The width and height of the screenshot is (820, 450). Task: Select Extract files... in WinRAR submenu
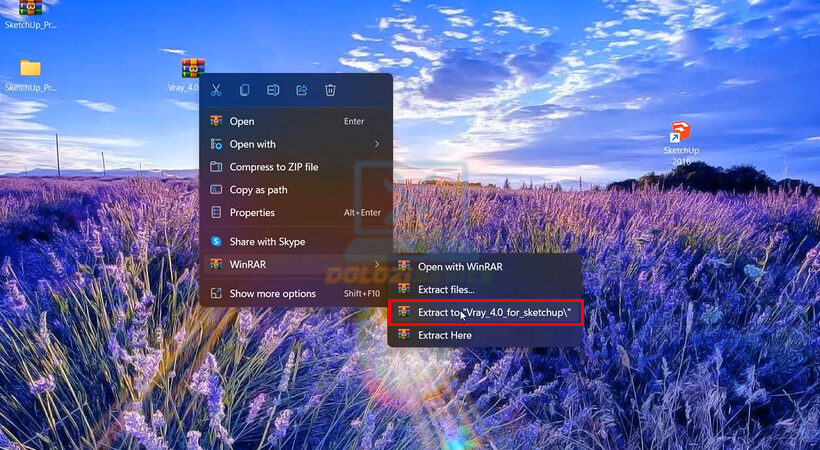click(446, 289)
